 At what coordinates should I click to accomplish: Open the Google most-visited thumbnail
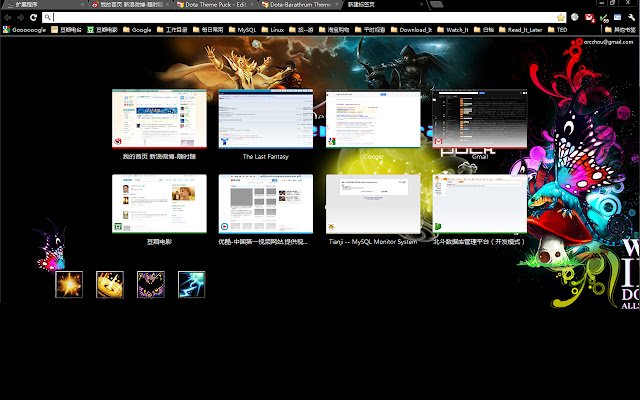click(x=373, y=119)
